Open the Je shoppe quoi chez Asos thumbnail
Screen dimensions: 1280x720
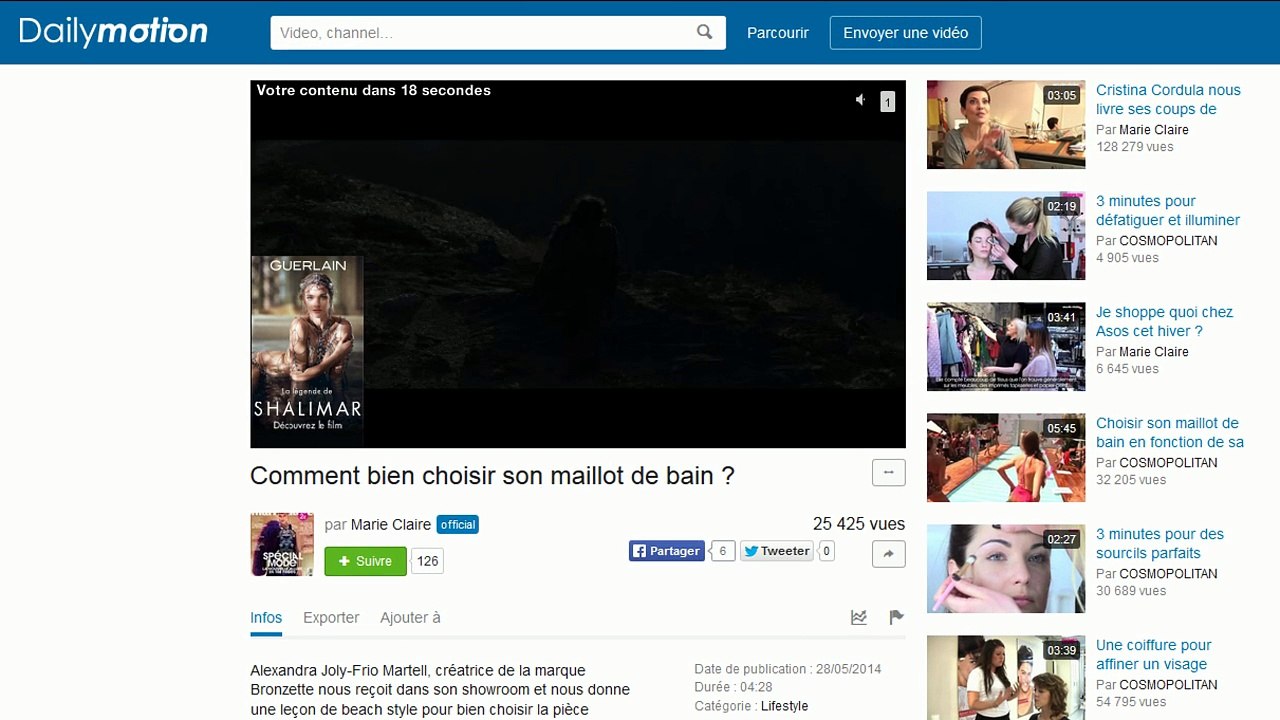tap(1006, 347)
